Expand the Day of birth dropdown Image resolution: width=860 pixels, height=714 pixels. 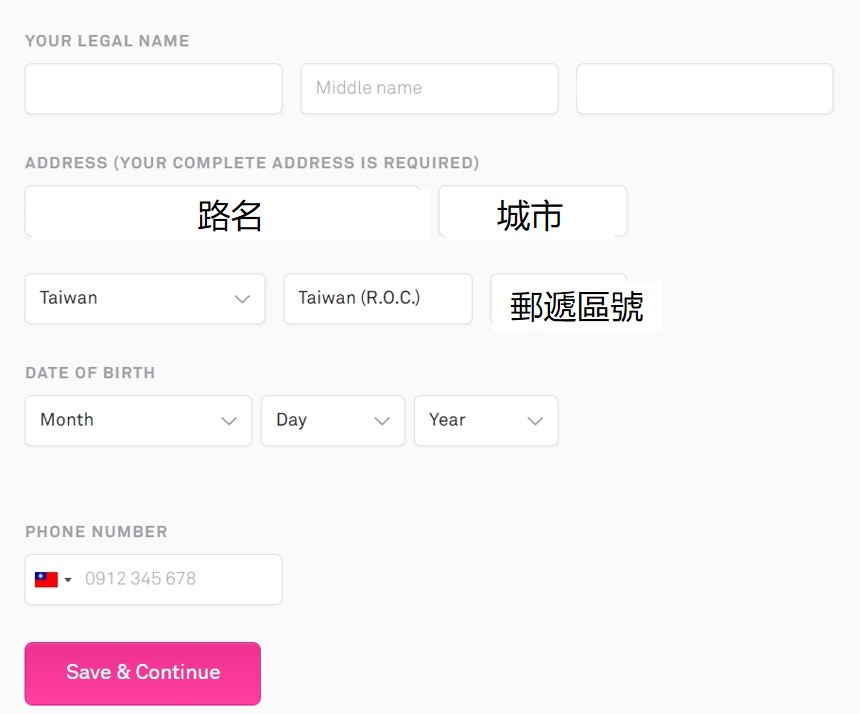coord(333,421)
